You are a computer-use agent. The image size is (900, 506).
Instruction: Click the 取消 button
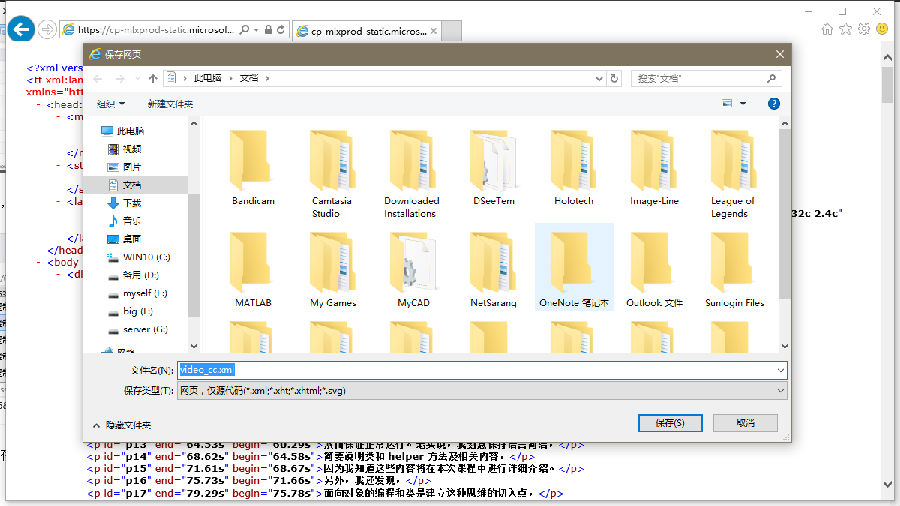pyautogui.click(x=745, y=423)
